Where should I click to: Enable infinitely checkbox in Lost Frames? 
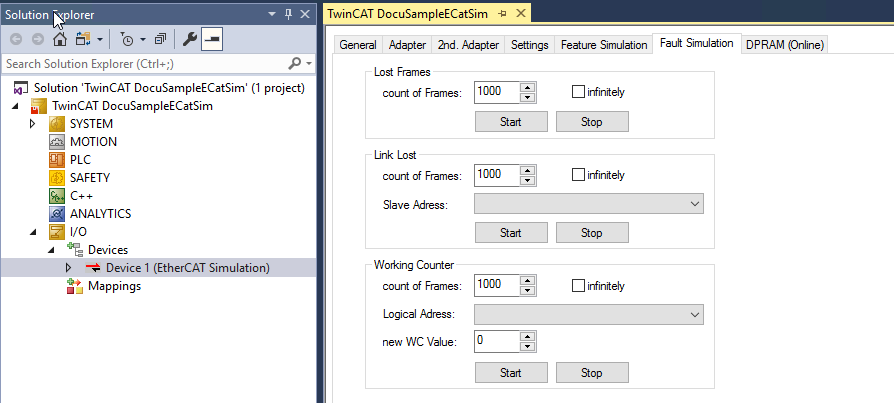[x=578, y=91]
